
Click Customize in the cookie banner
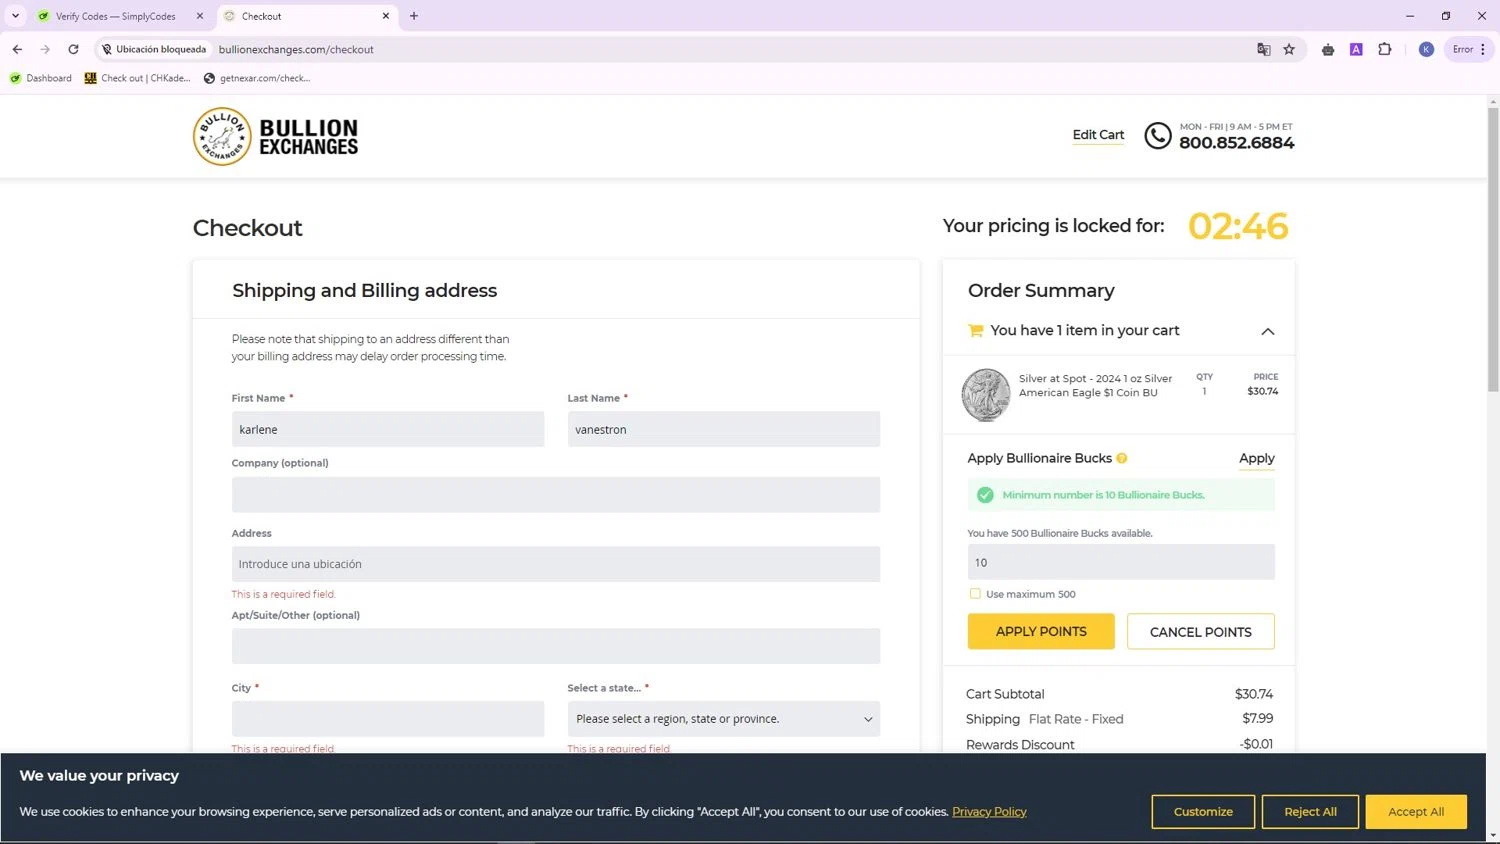tap(1203, 812)
